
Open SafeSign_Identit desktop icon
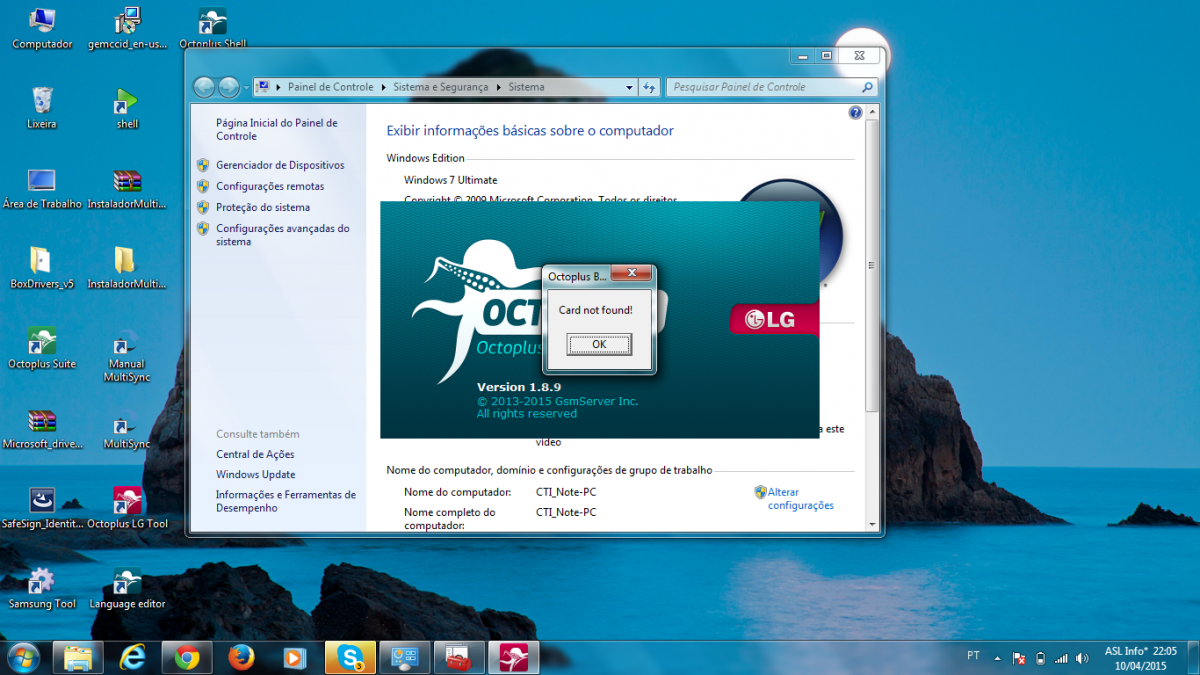pos(42,507)
